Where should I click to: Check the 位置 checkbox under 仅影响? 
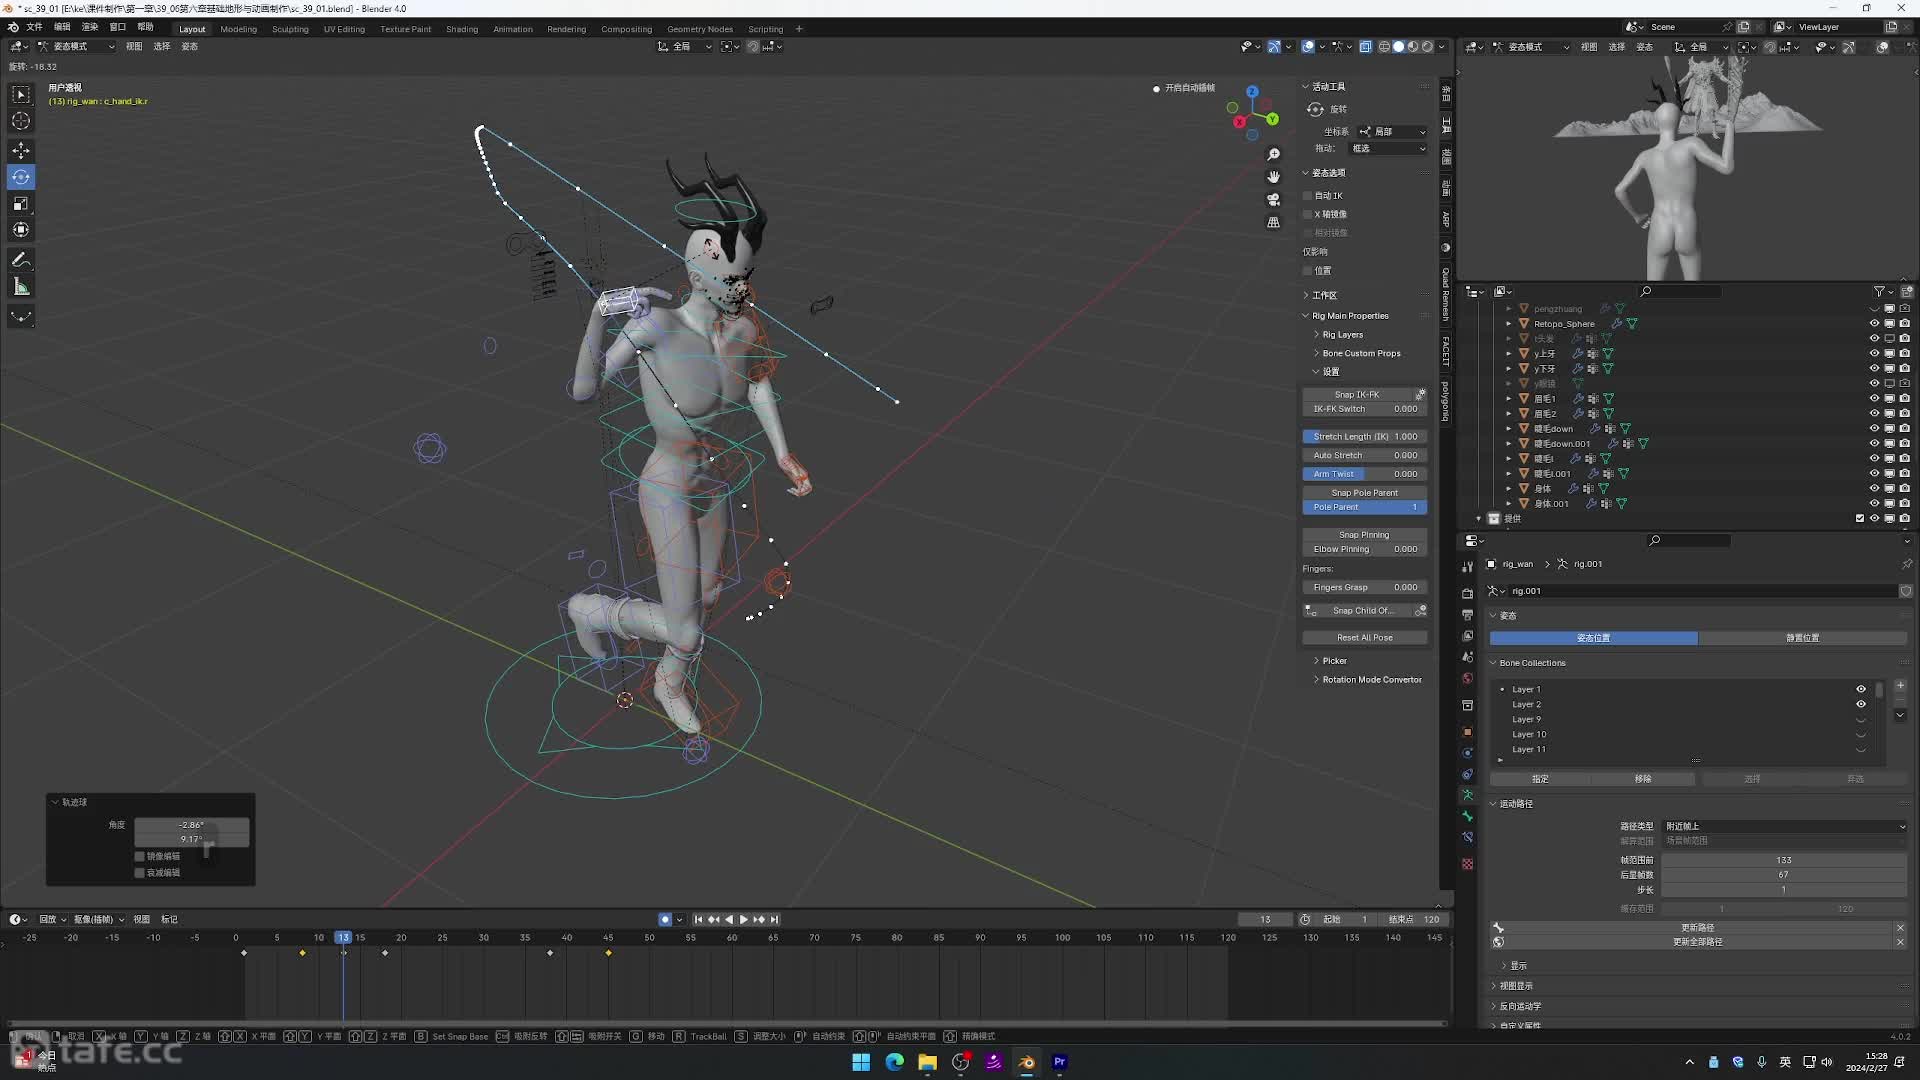[x=1308, y=271]
